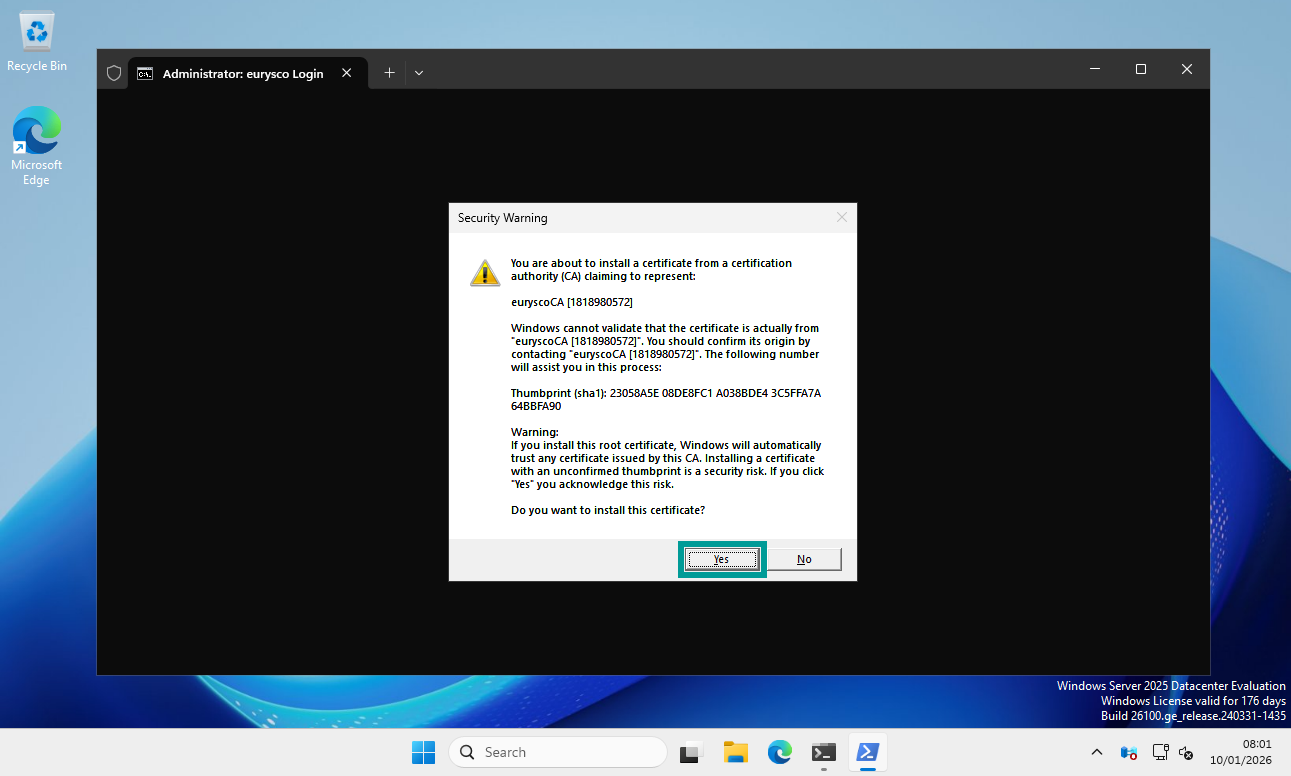The height and width of the screenshot is (776, 1291).
Task: Switch to the PowerShell taskbar icon
Action: tap(867, 752)
